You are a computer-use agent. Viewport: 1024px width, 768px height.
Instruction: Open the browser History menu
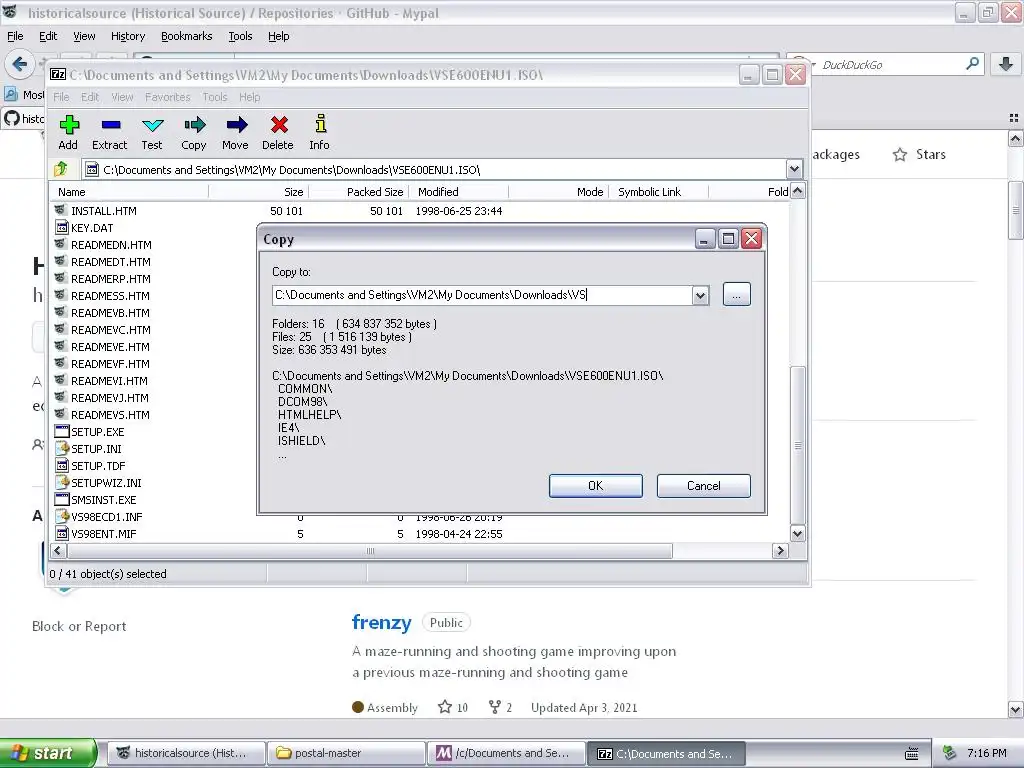click(127, 36)
